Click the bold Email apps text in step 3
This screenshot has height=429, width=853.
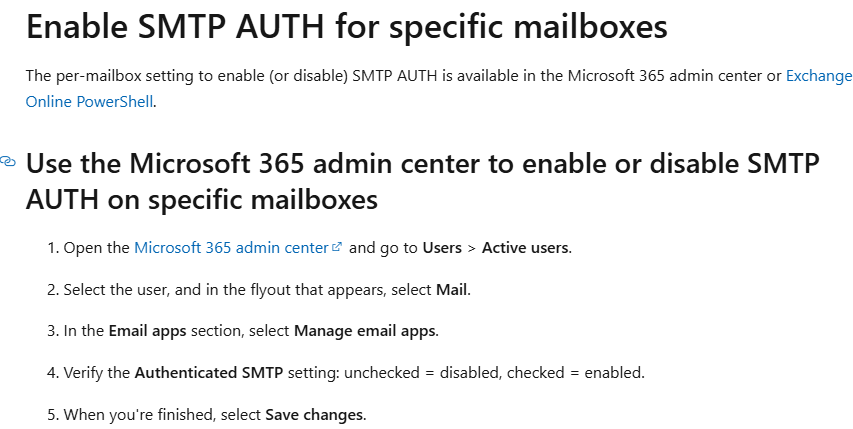pos(147,331)
